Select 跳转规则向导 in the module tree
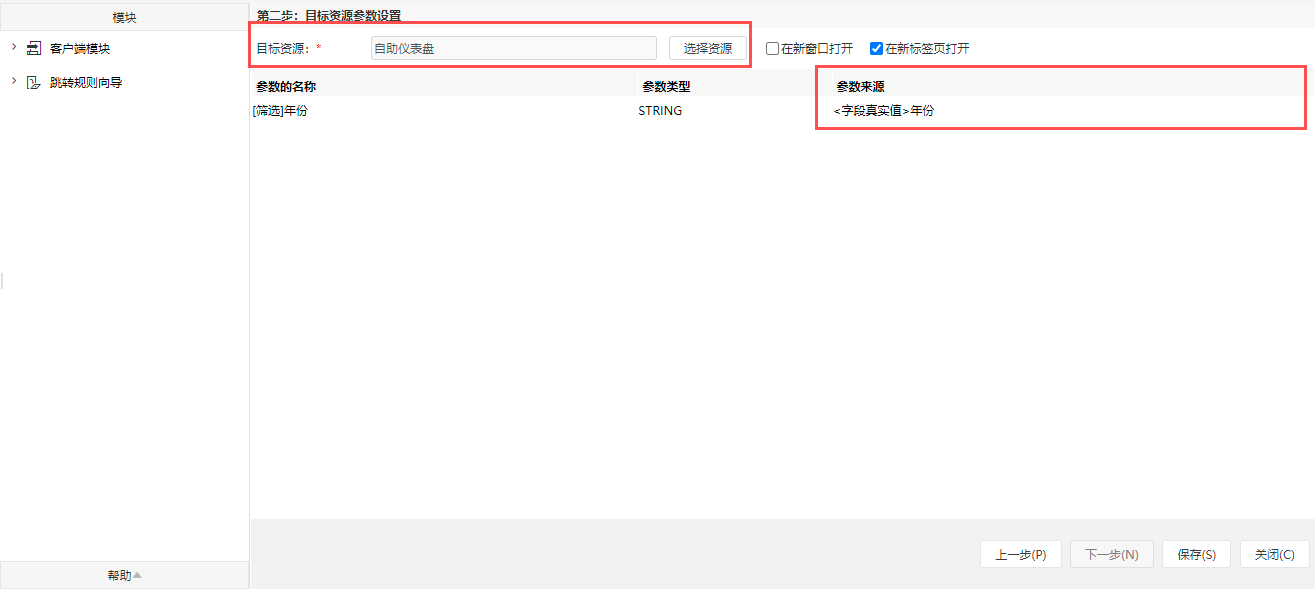Image resolution: width=1315 pixels, height=589 pixels. [x=86, y=82]
